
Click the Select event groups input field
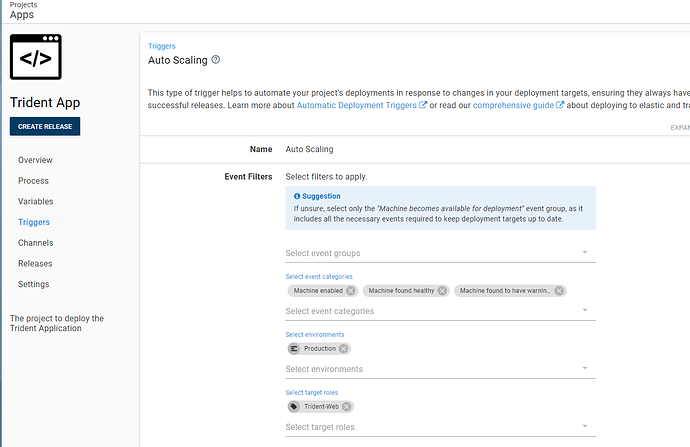tap(440, 253)
